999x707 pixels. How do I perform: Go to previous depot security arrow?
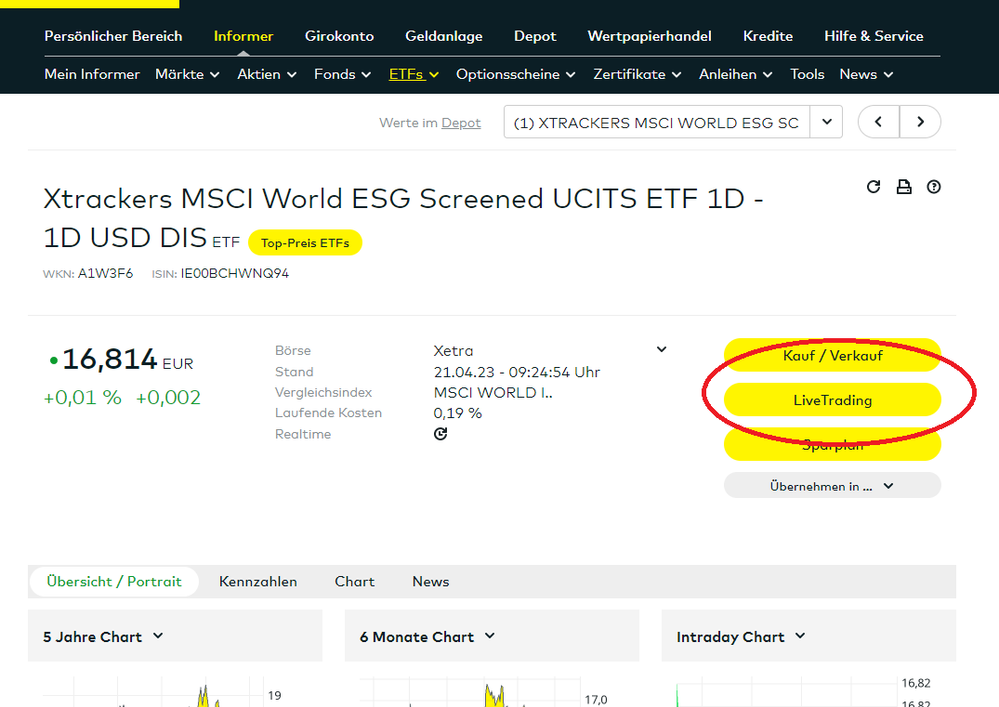click(879, 122)
